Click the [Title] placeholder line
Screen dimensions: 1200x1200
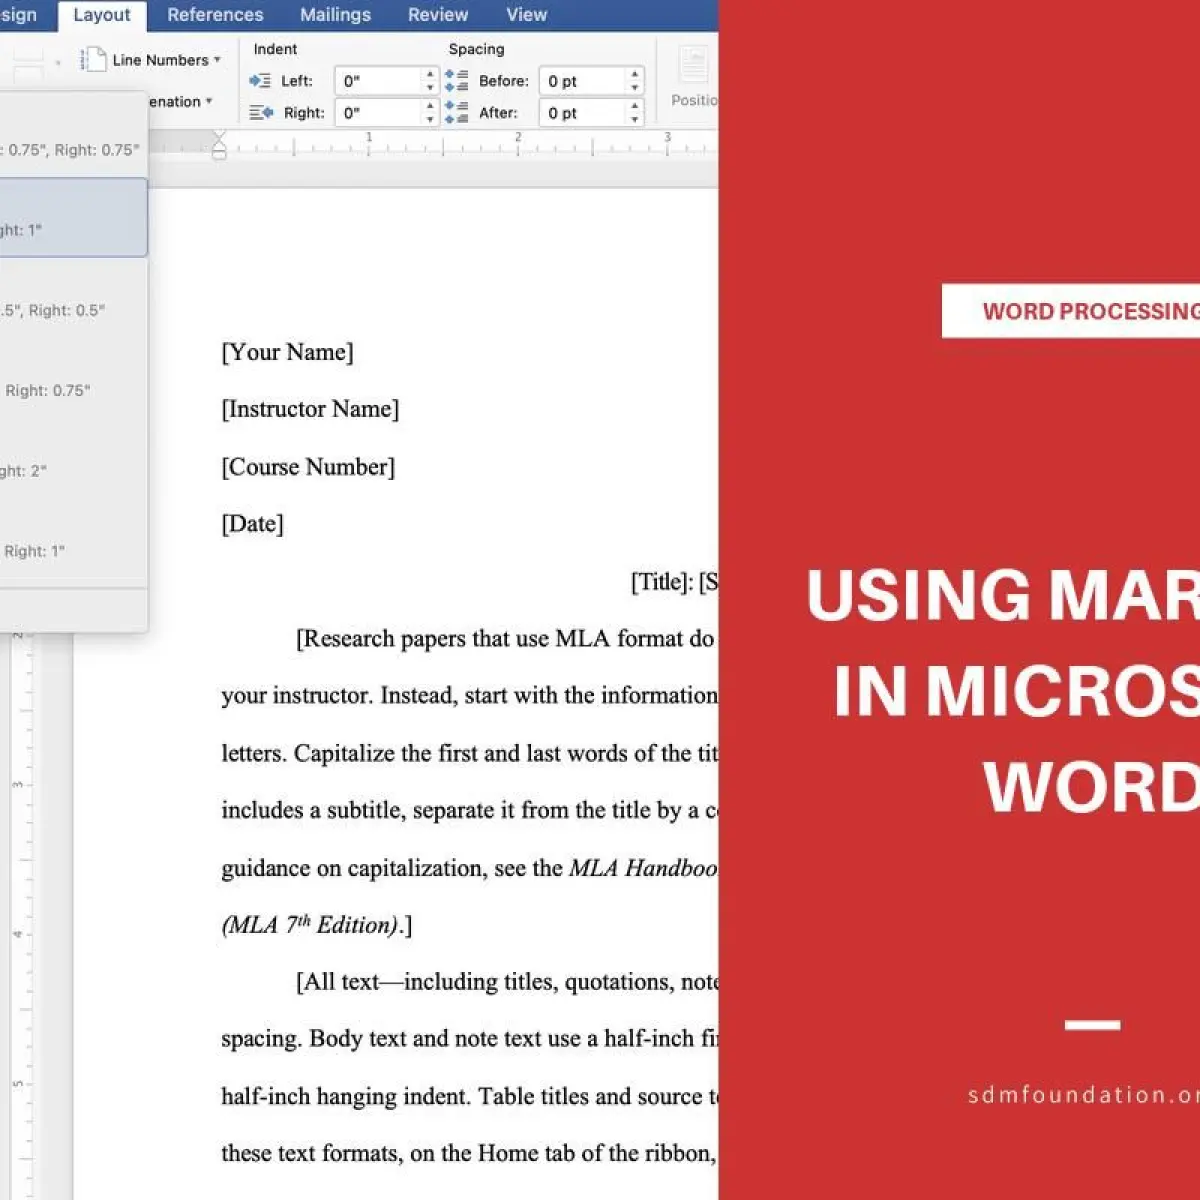pos(674,582)
